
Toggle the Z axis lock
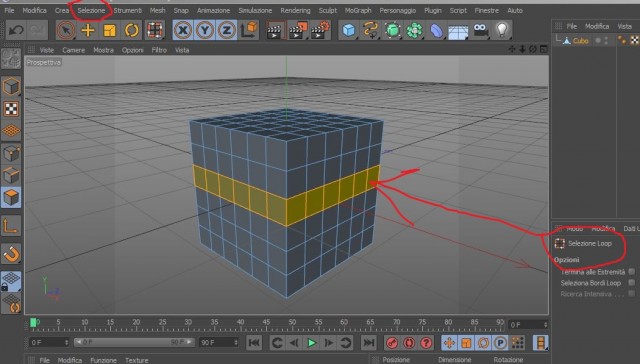227,30
